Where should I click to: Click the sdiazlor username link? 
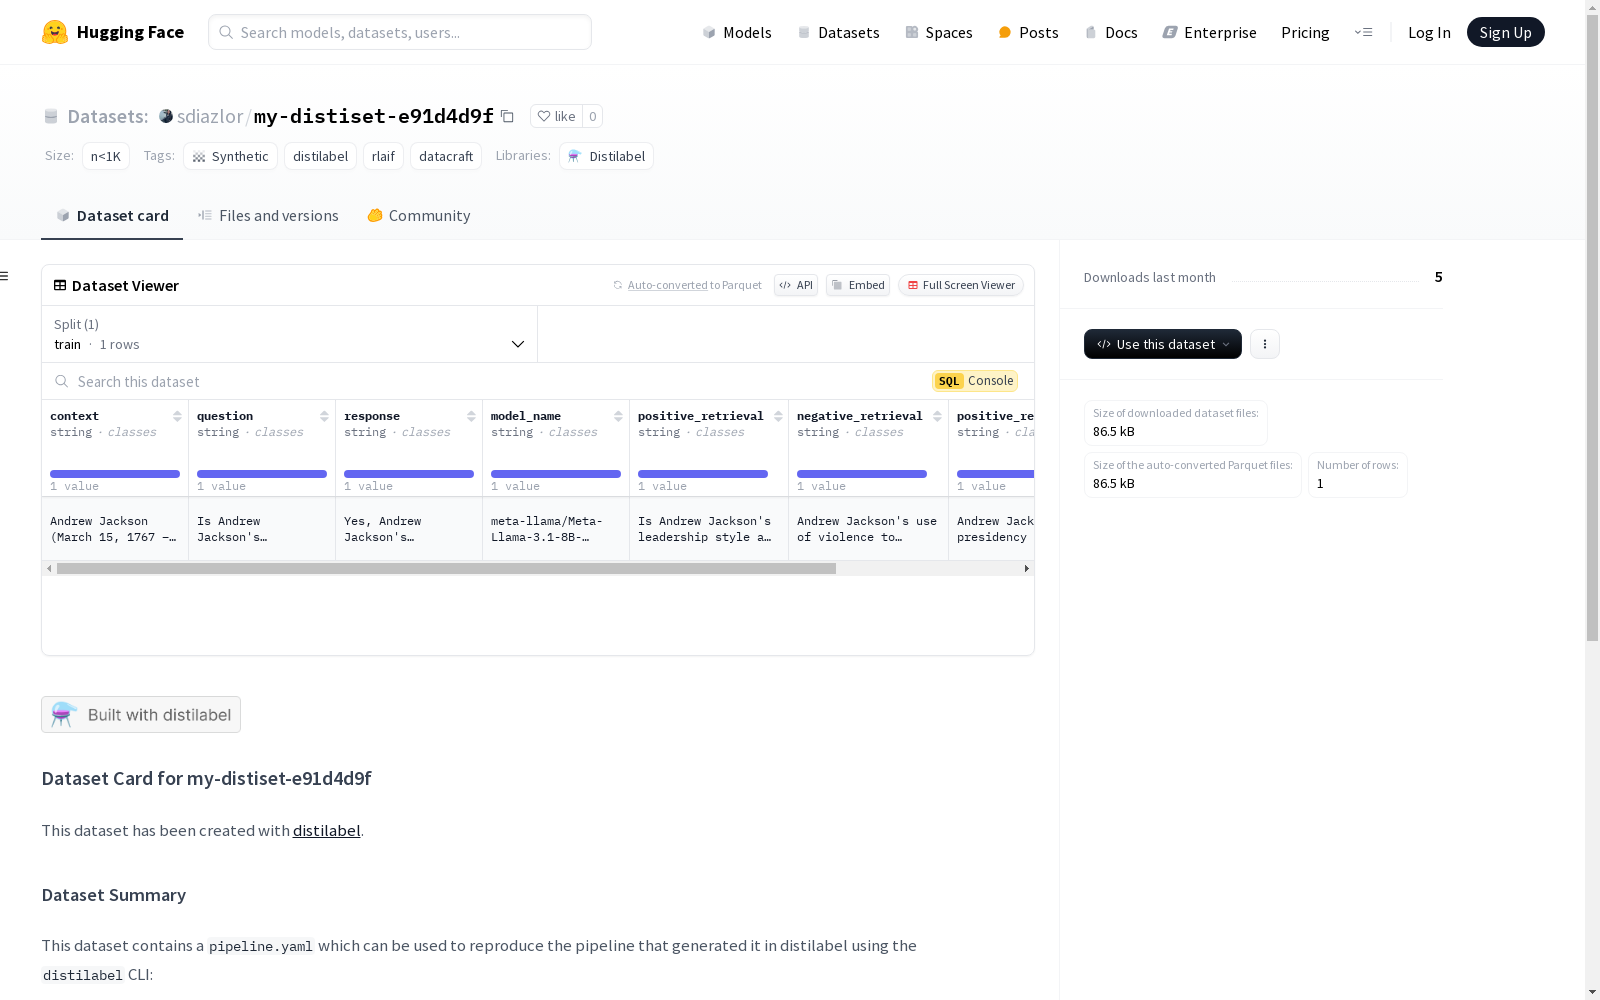pyautogui.click(x=210, y=116)
